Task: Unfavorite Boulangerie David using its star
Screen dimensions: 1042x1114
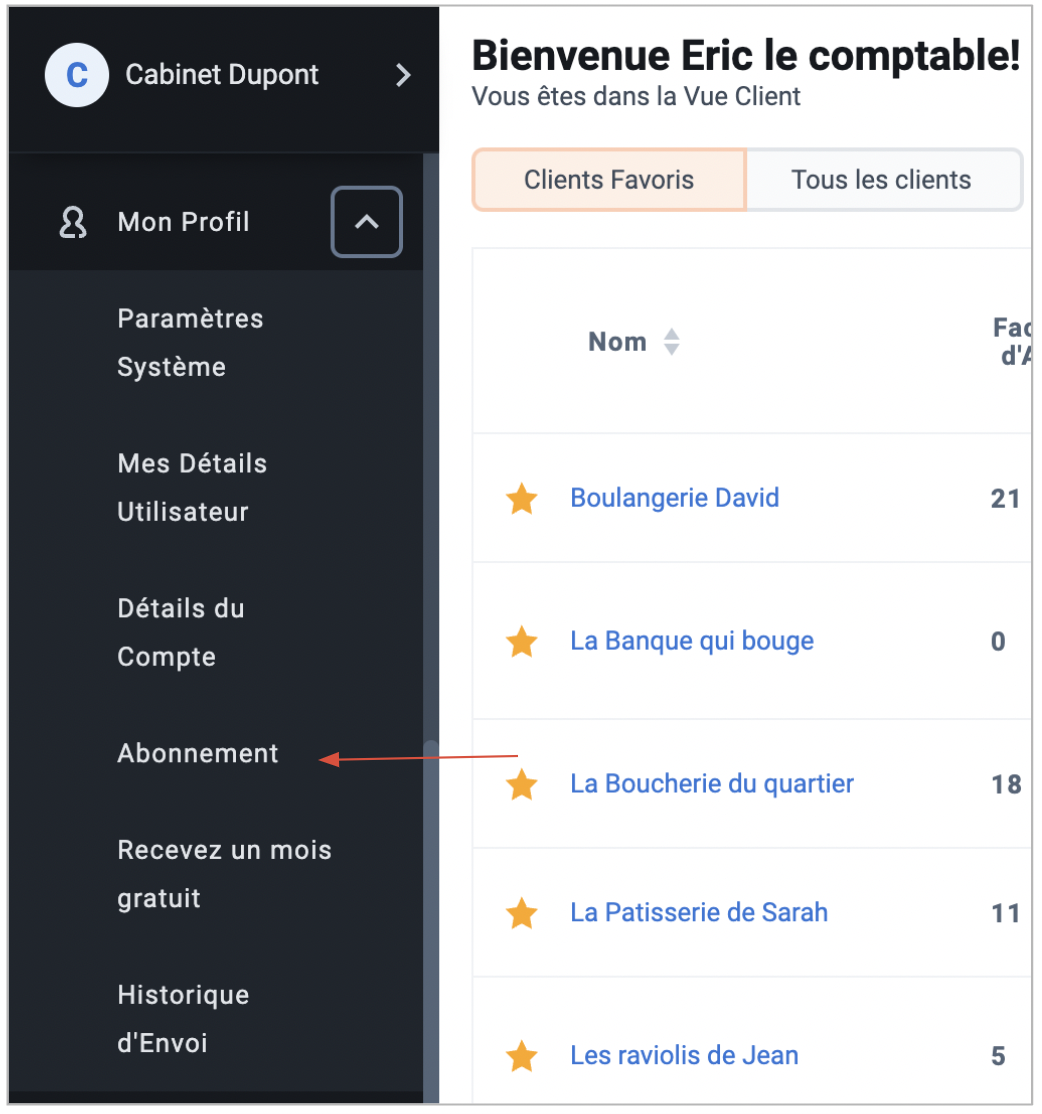Action: coord(521,499)
